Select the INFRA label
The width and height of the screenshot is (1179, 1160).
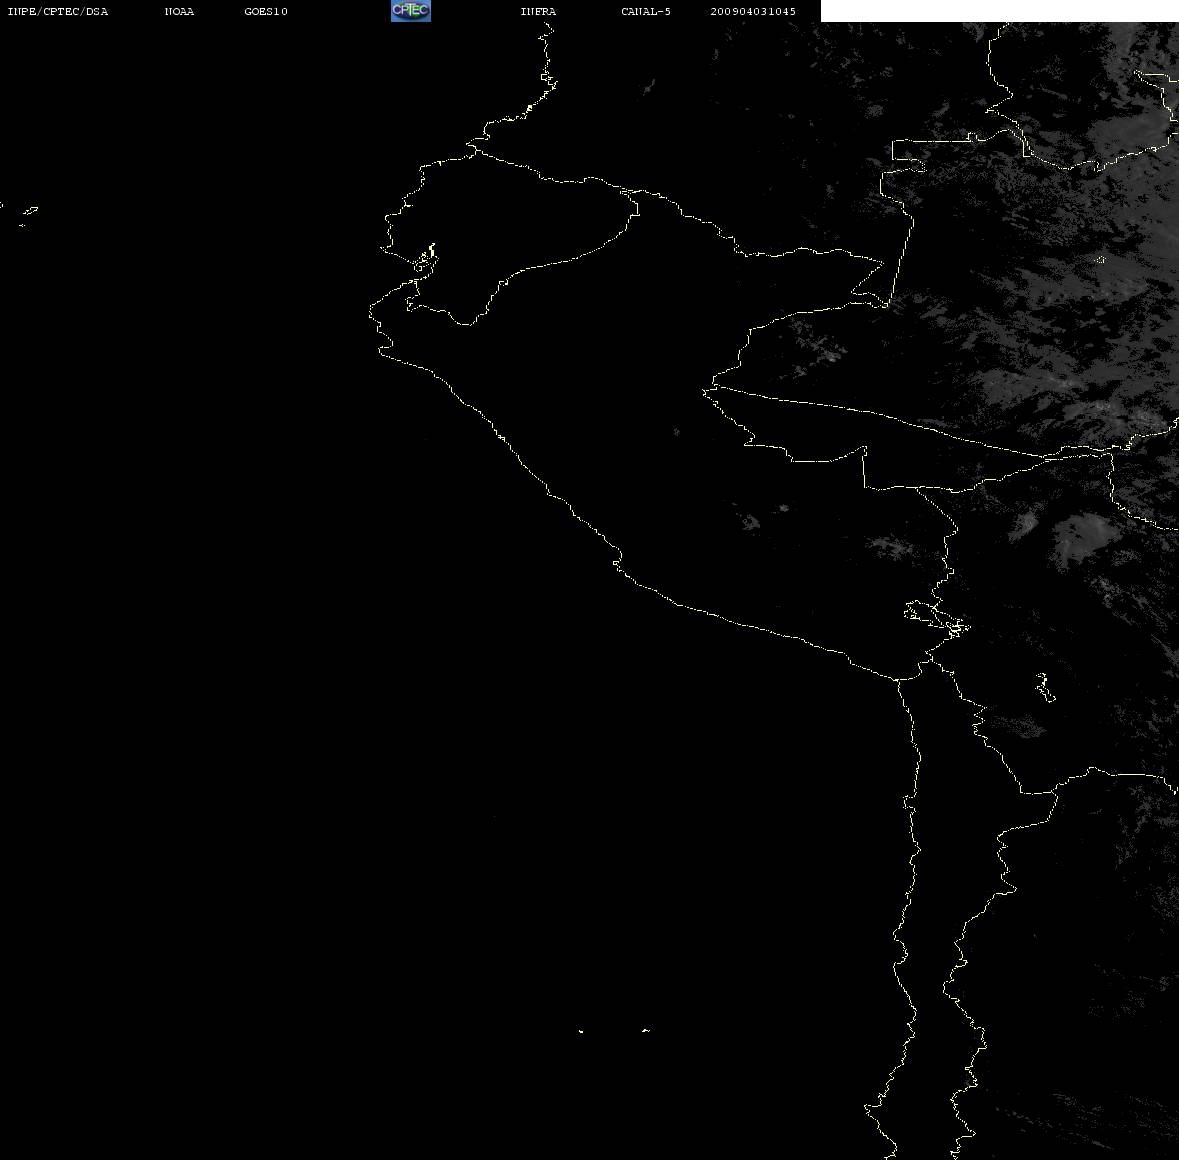tap(538, 11)
